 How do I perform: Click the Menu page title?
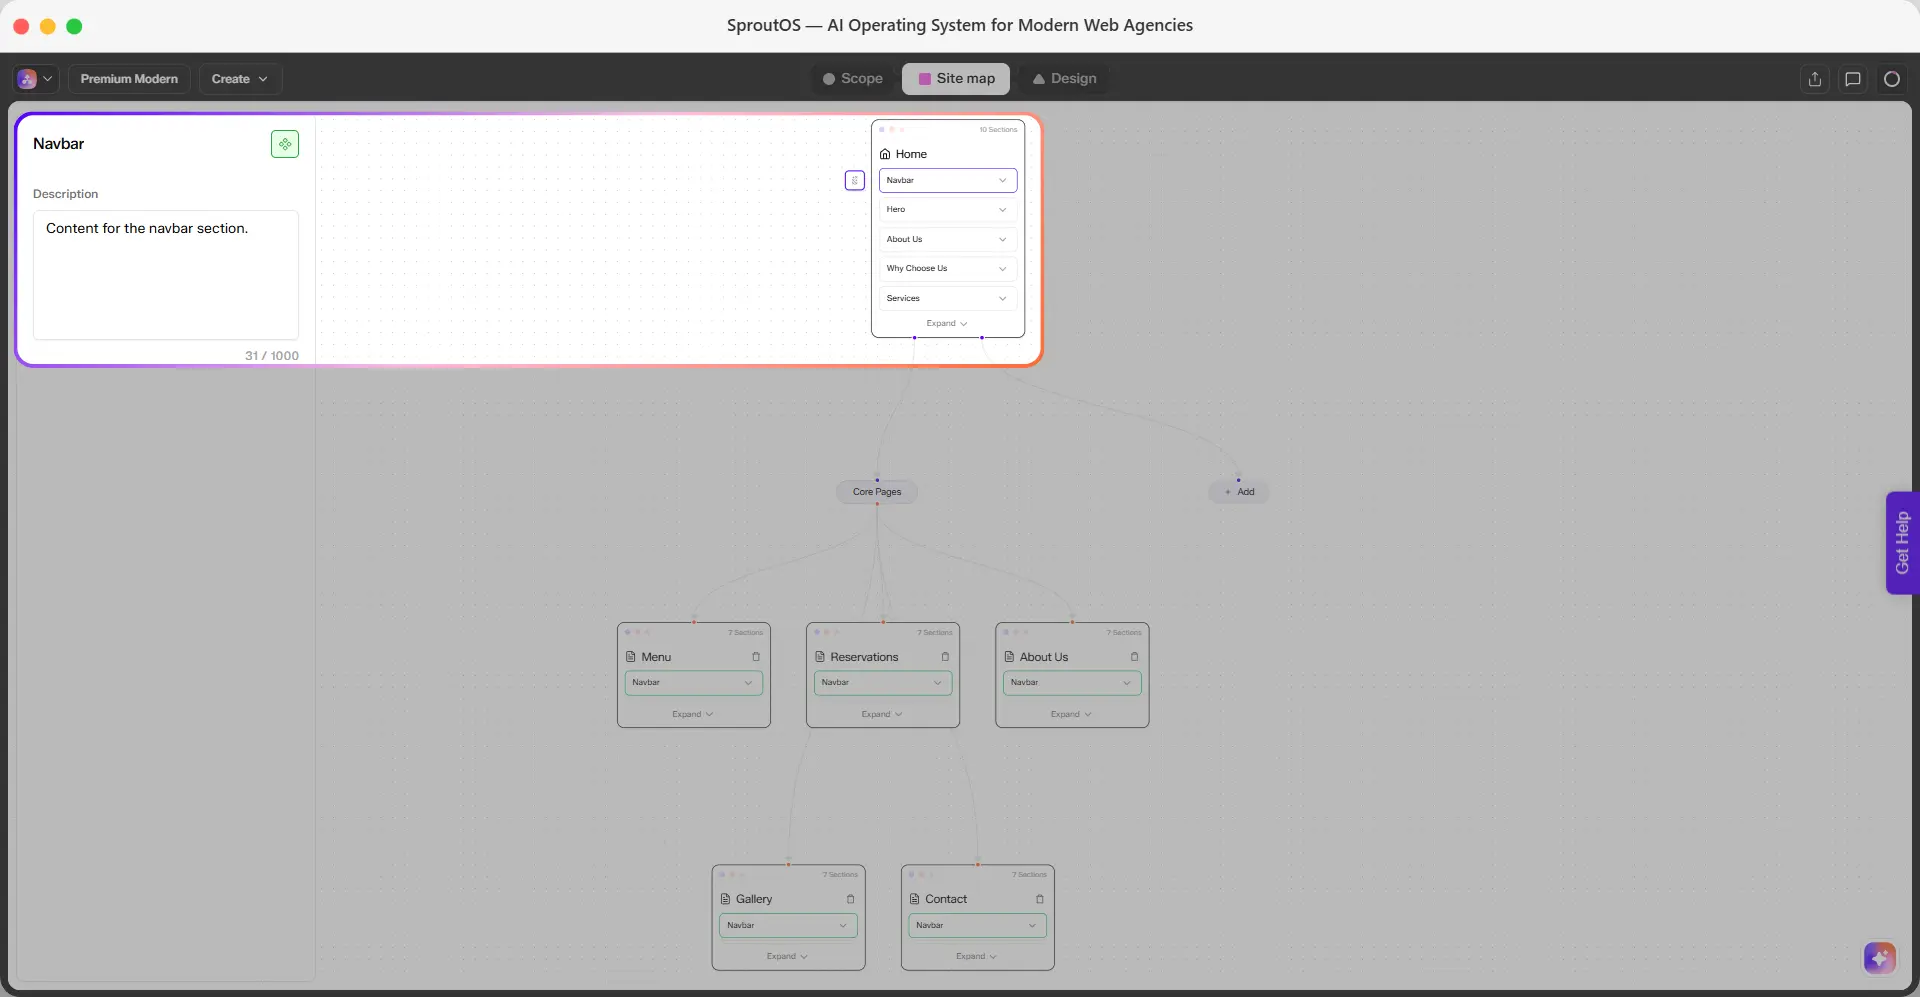pyautogui.click(x=656, y=657)
